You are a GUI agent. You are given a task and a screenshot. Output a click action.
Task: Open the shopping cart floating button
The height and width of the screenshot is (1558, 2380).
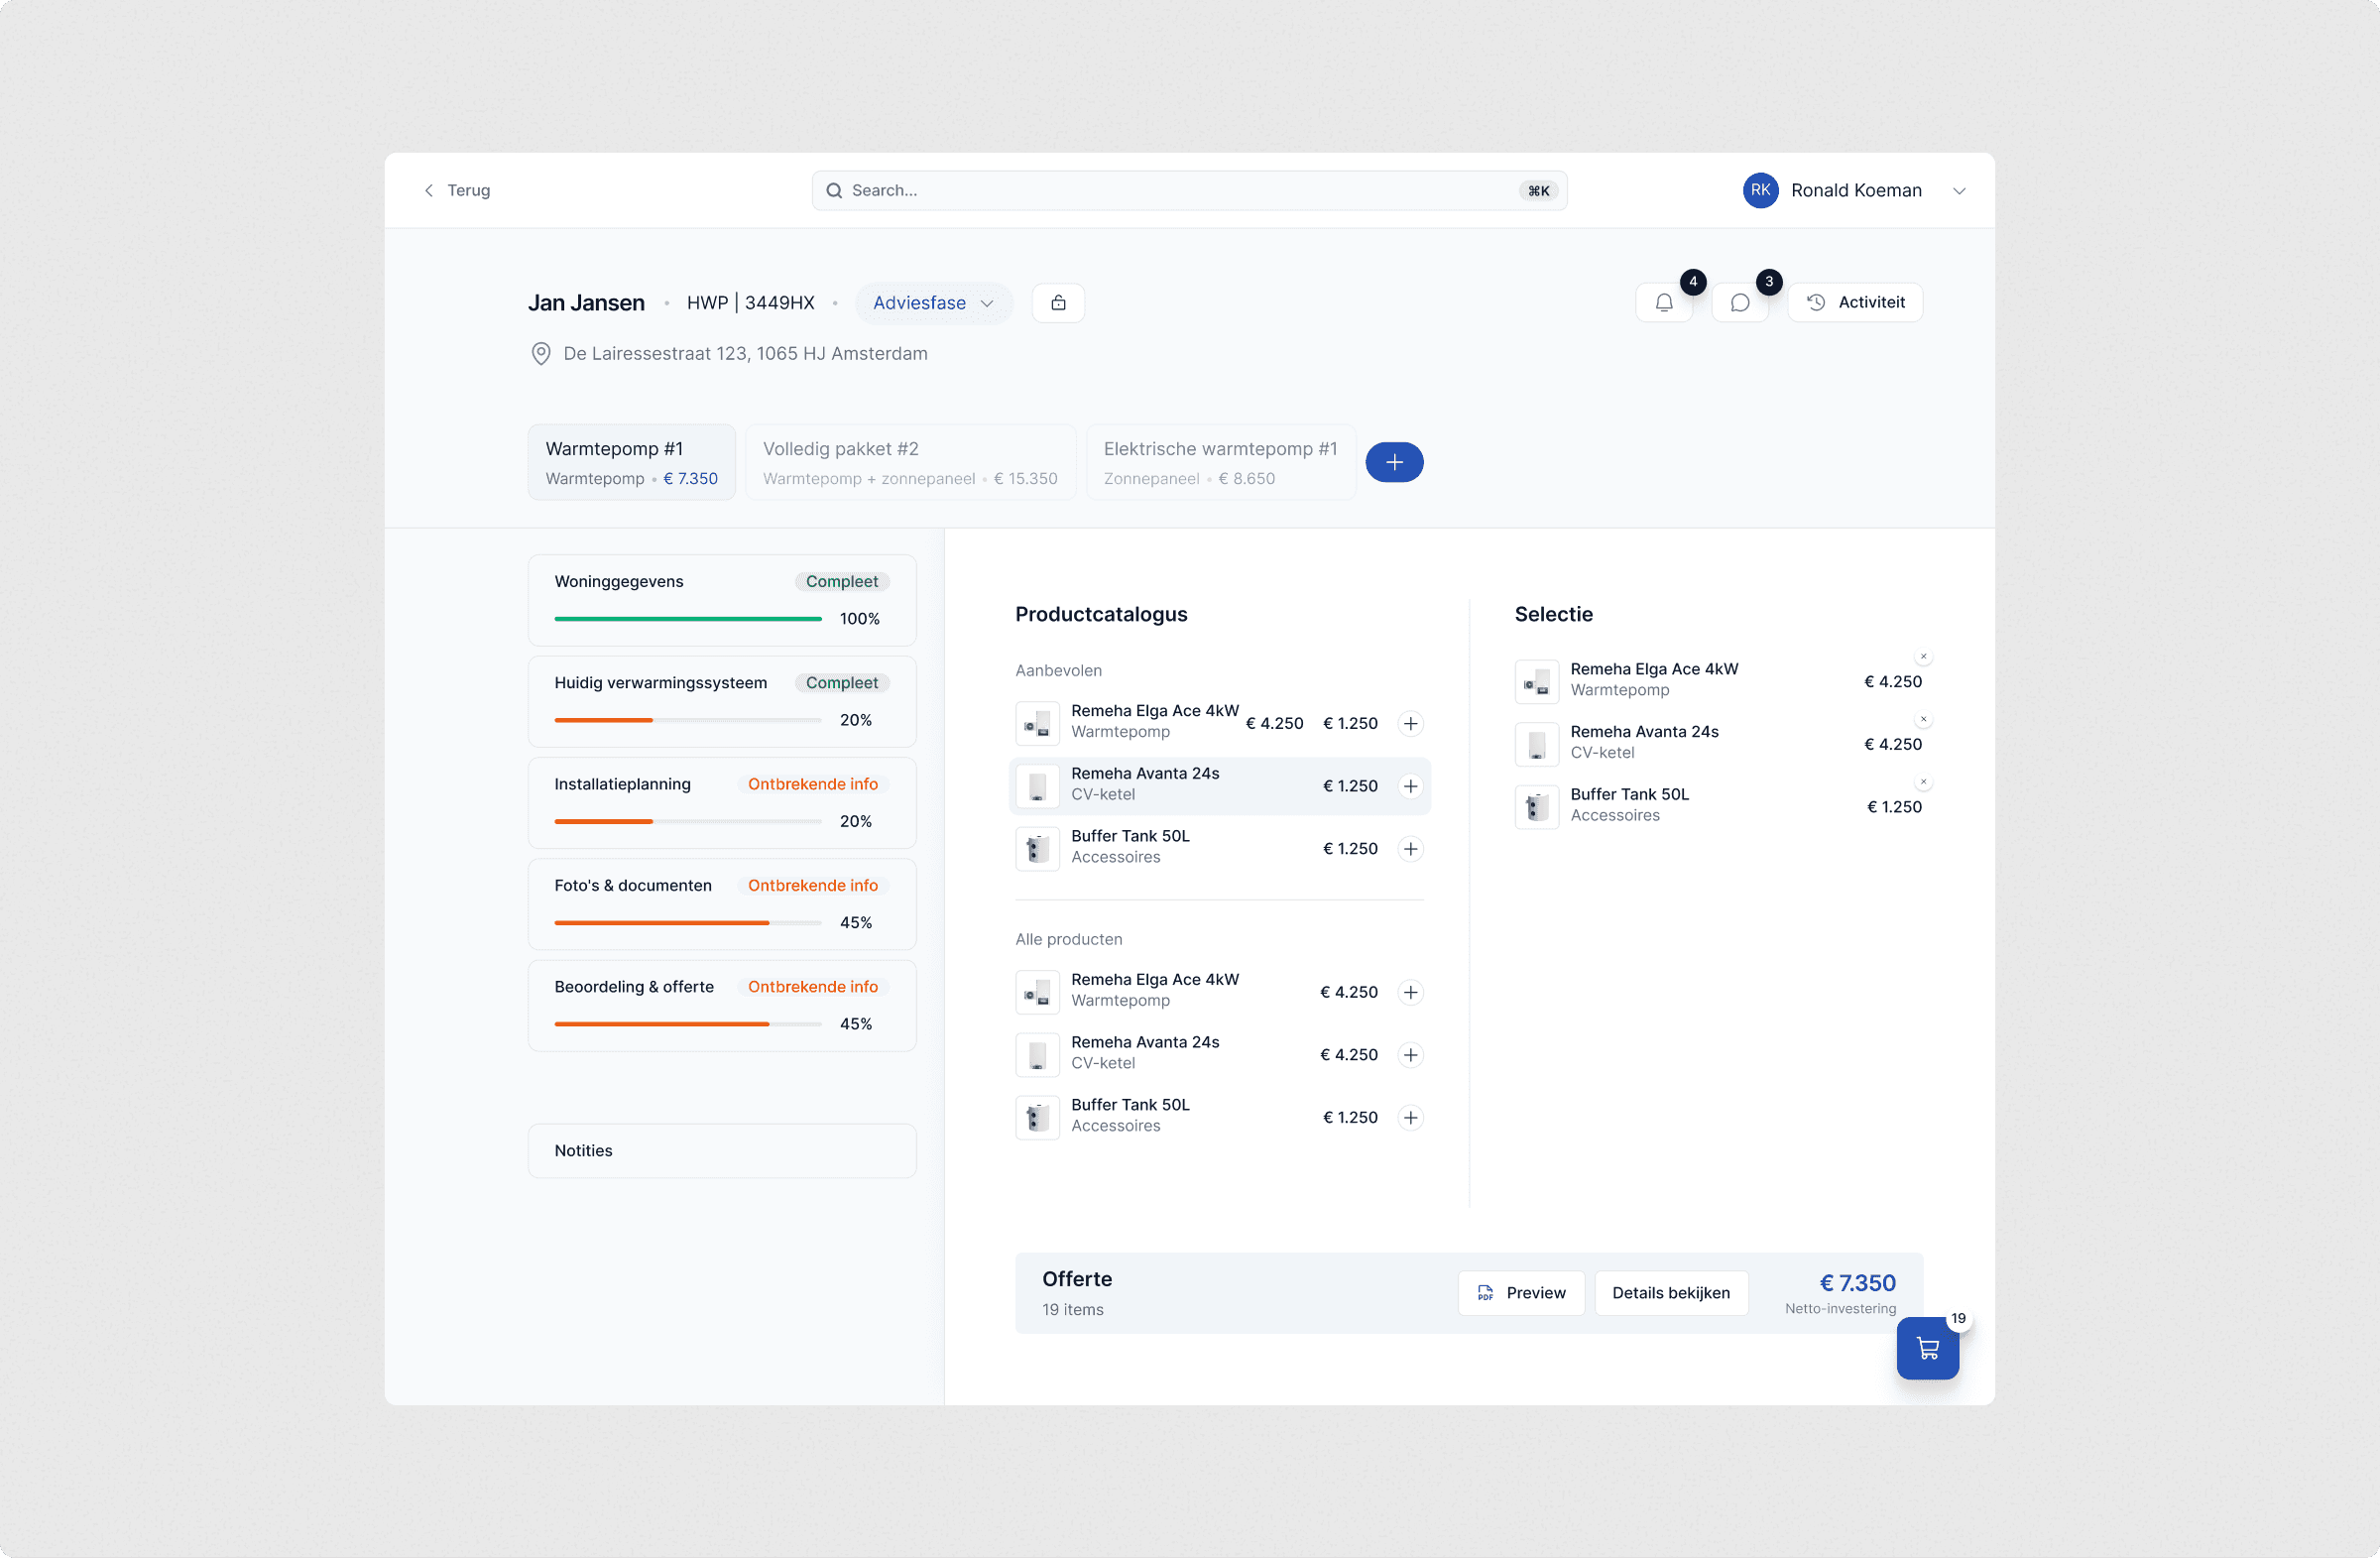1928,1348
